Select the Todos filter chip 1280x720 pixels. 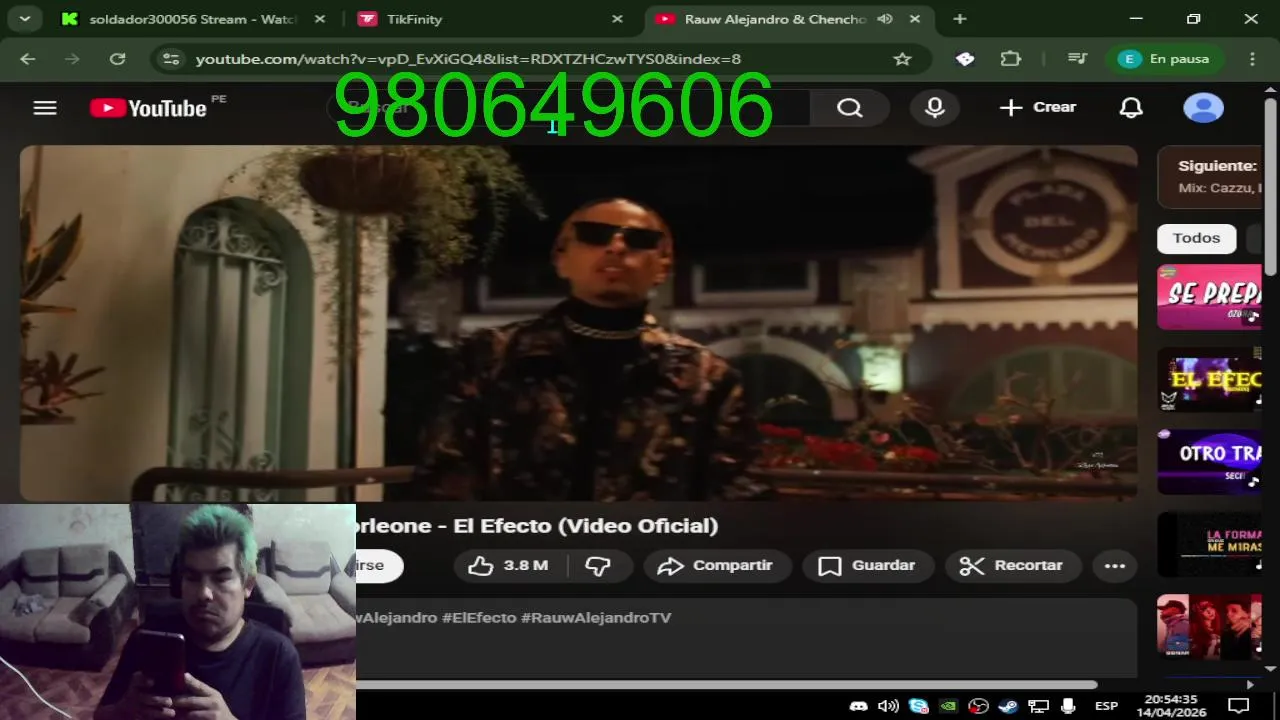pyautogui.click(x=1197, y=238)
